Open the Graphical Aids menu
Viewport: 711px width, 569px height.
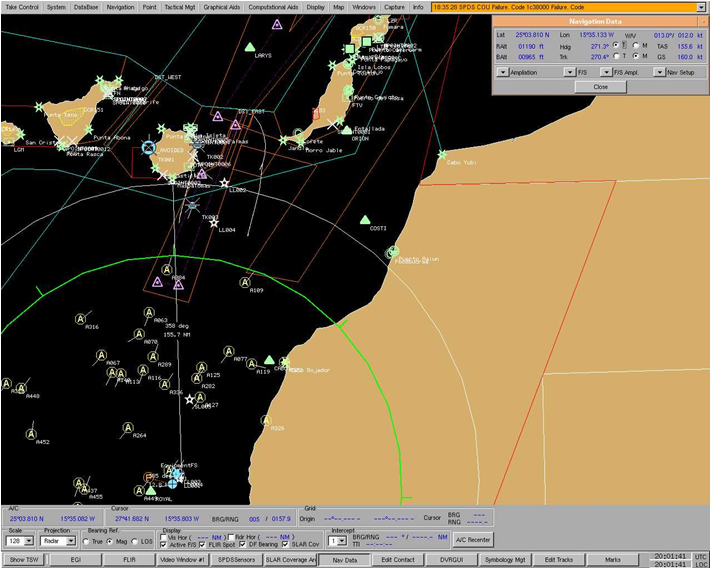[x=222, y=7]
